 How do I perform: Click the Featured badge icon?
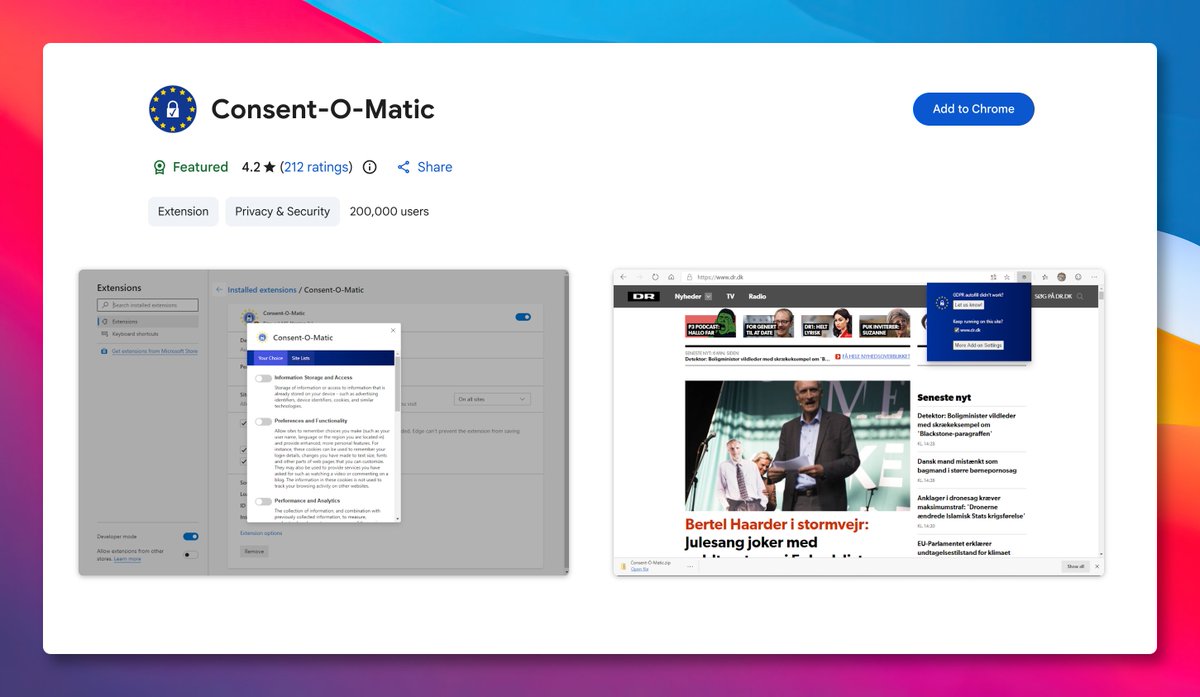click(158, 167)
